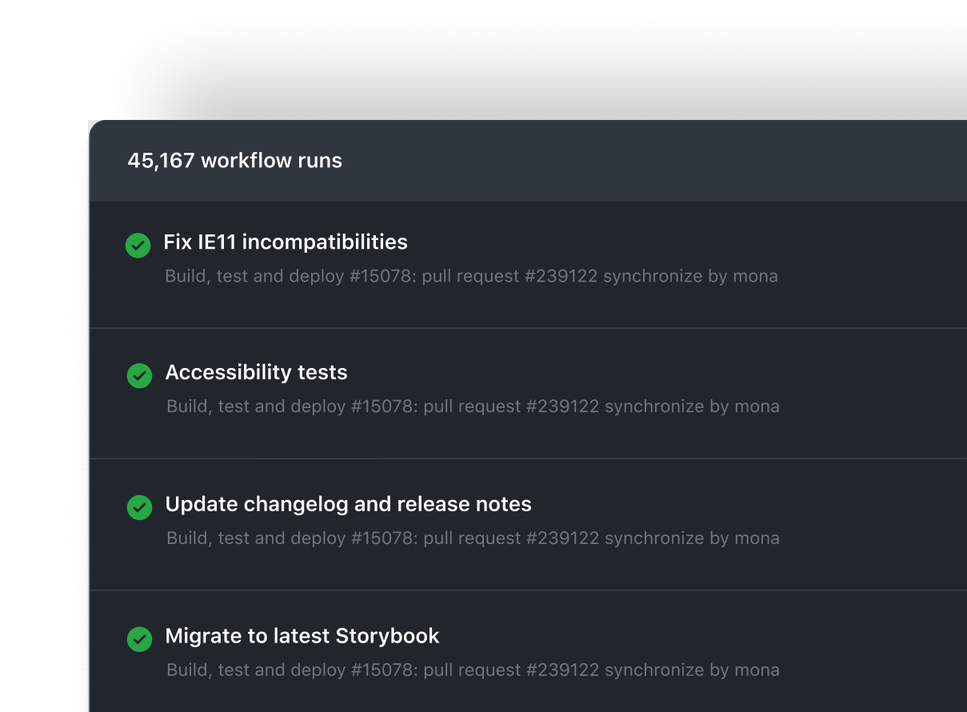
Task: Open pull request #239122 in Migrate to Storybook row
Action: coord(511,670)
